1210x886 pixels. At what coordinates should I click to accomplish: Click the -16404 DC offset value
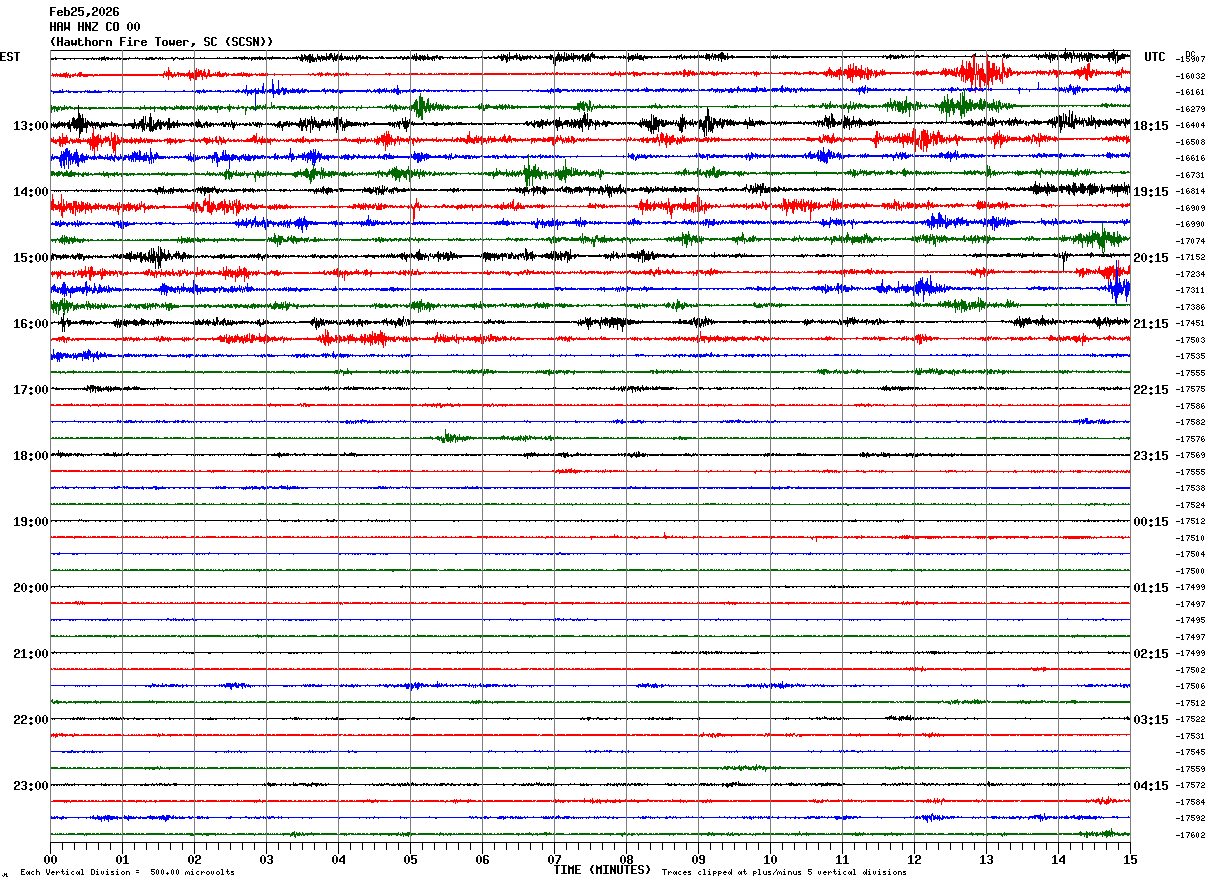pos(1191,125)
